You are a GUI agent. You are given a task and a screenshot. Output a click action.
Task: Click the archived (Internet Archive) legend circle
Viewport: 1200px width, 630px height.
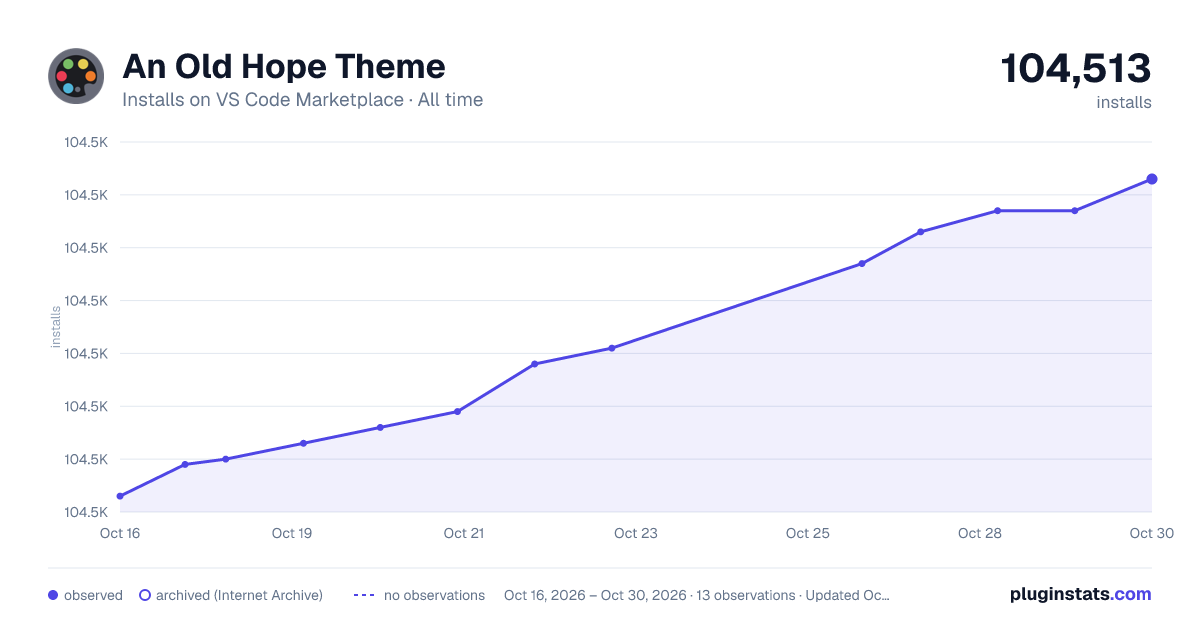(x=144, y=595)
